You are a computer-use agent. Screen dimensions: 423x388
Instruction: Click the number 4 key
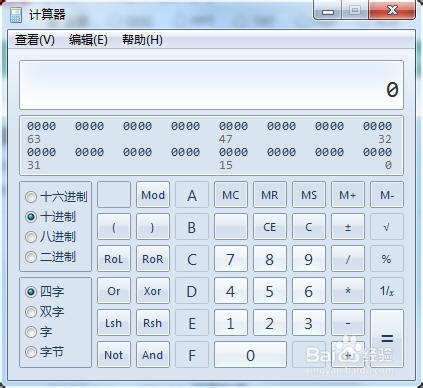[x=231, y=291]
